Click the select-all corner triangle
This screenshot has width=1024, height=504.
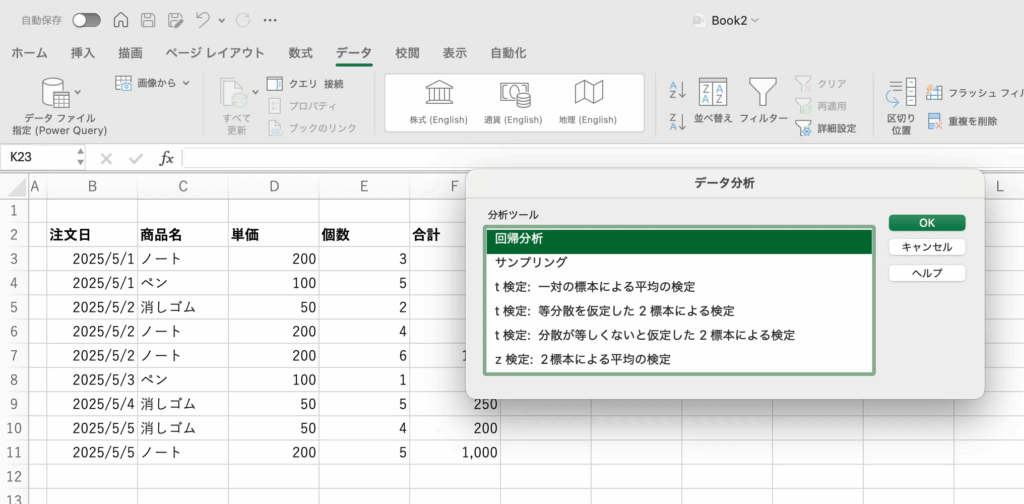pos(16,187)
